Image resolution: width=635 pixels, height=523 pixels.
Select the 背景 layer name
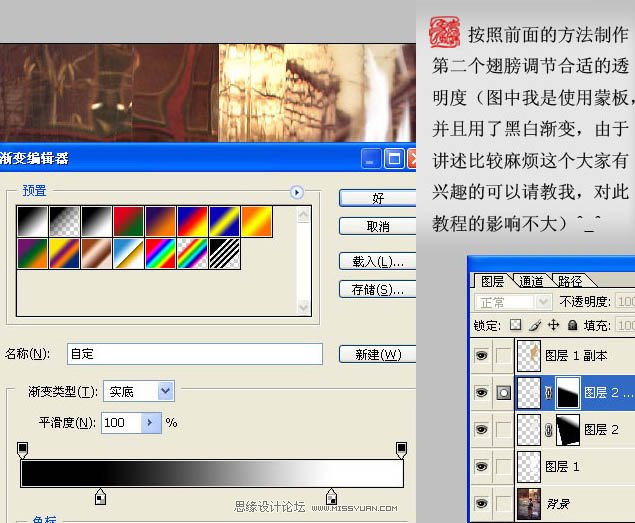click(558, 504)
